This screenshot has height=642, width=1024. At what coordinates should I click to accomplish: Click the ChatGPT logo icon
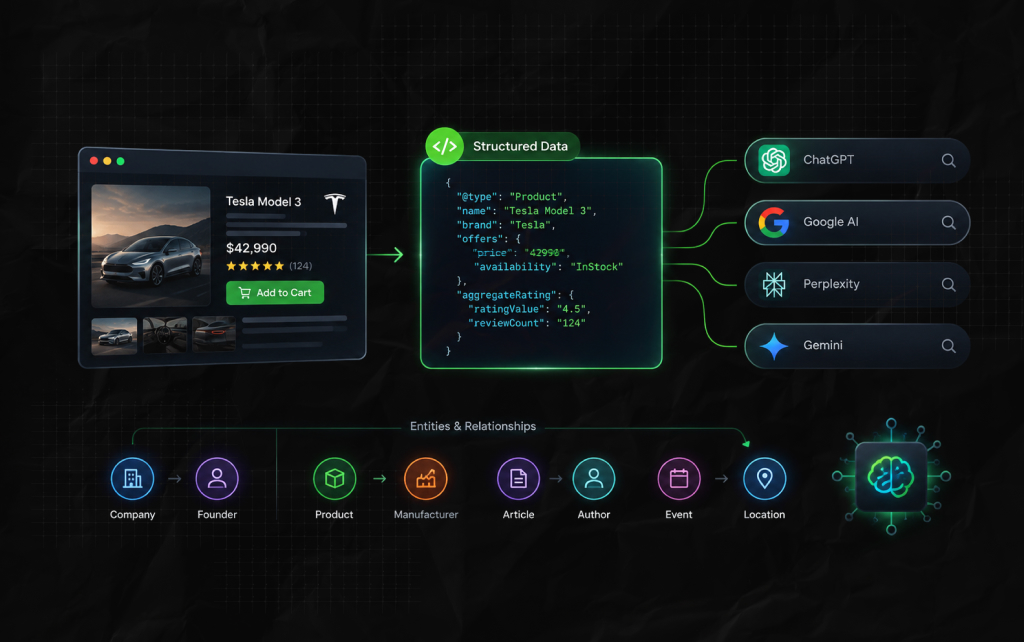(x=774, y=160)
